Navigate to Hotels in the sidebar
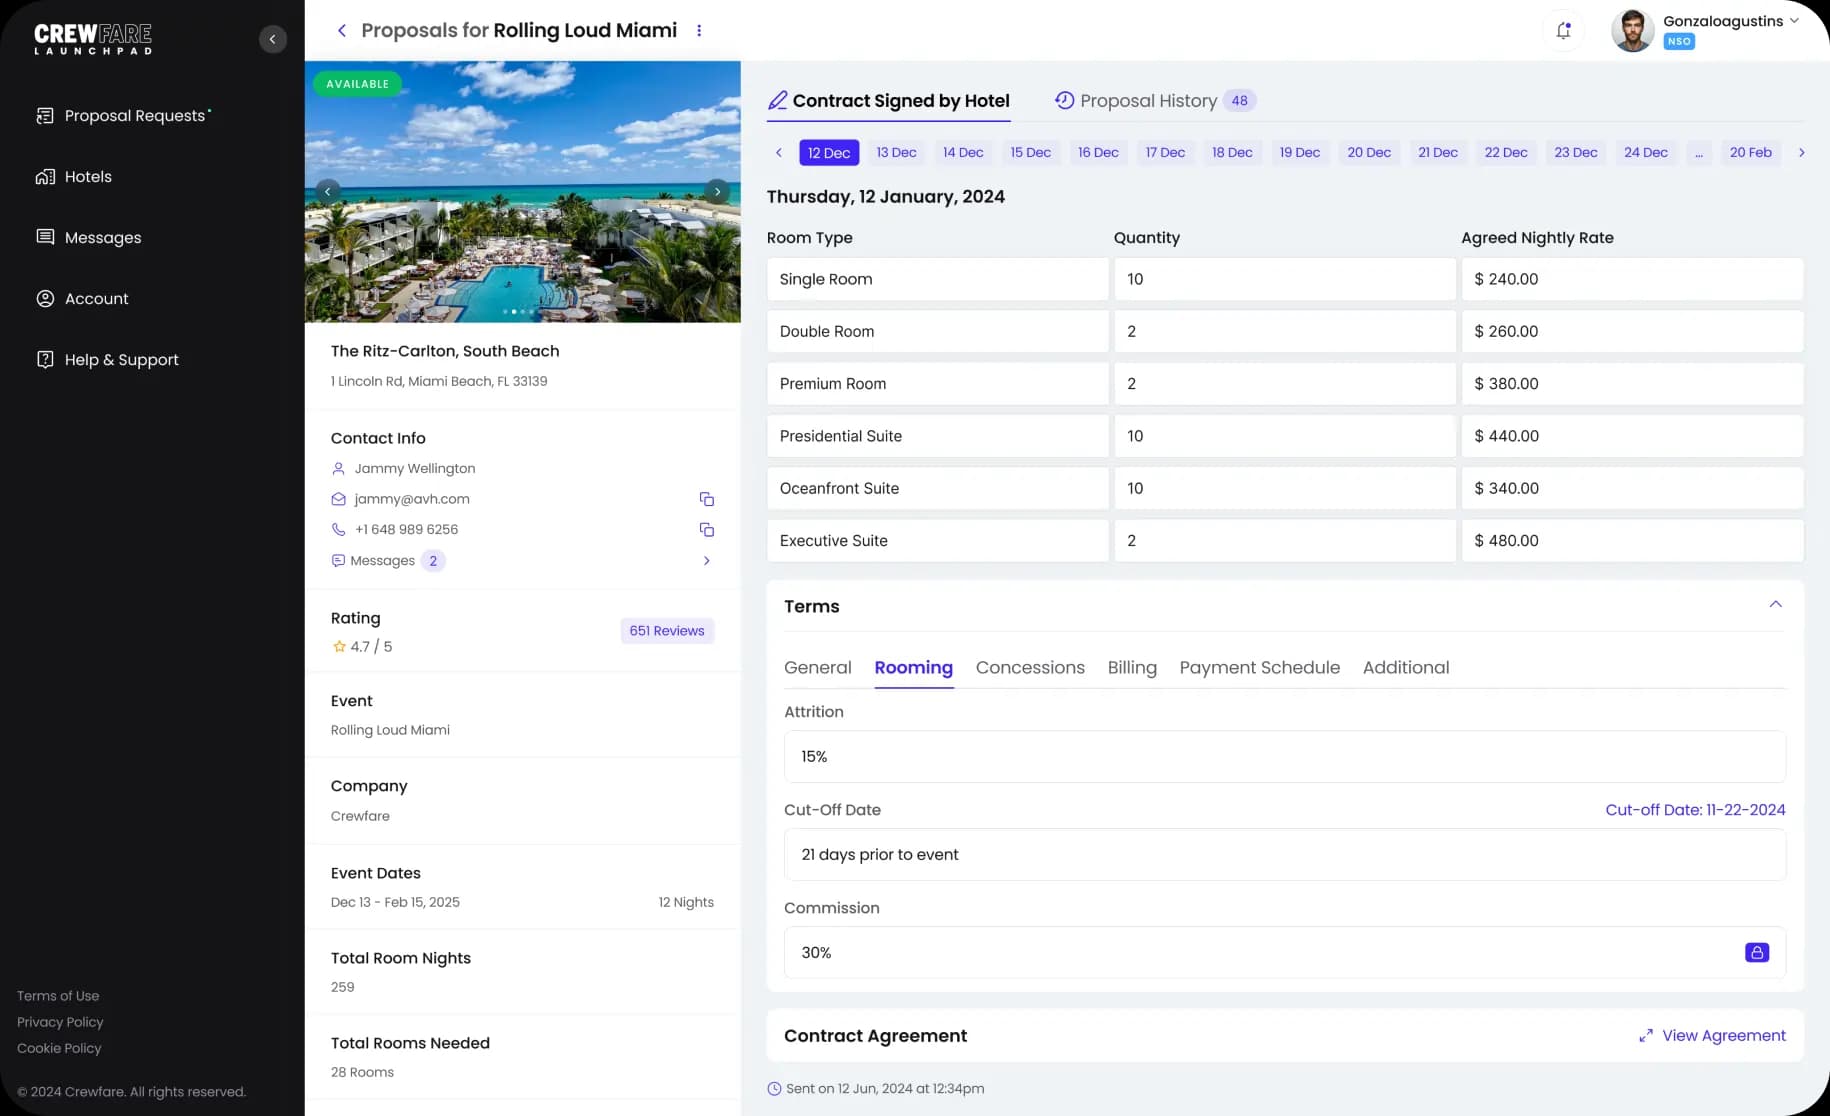Screen dimensions: 1830x1116 point(74,177)
